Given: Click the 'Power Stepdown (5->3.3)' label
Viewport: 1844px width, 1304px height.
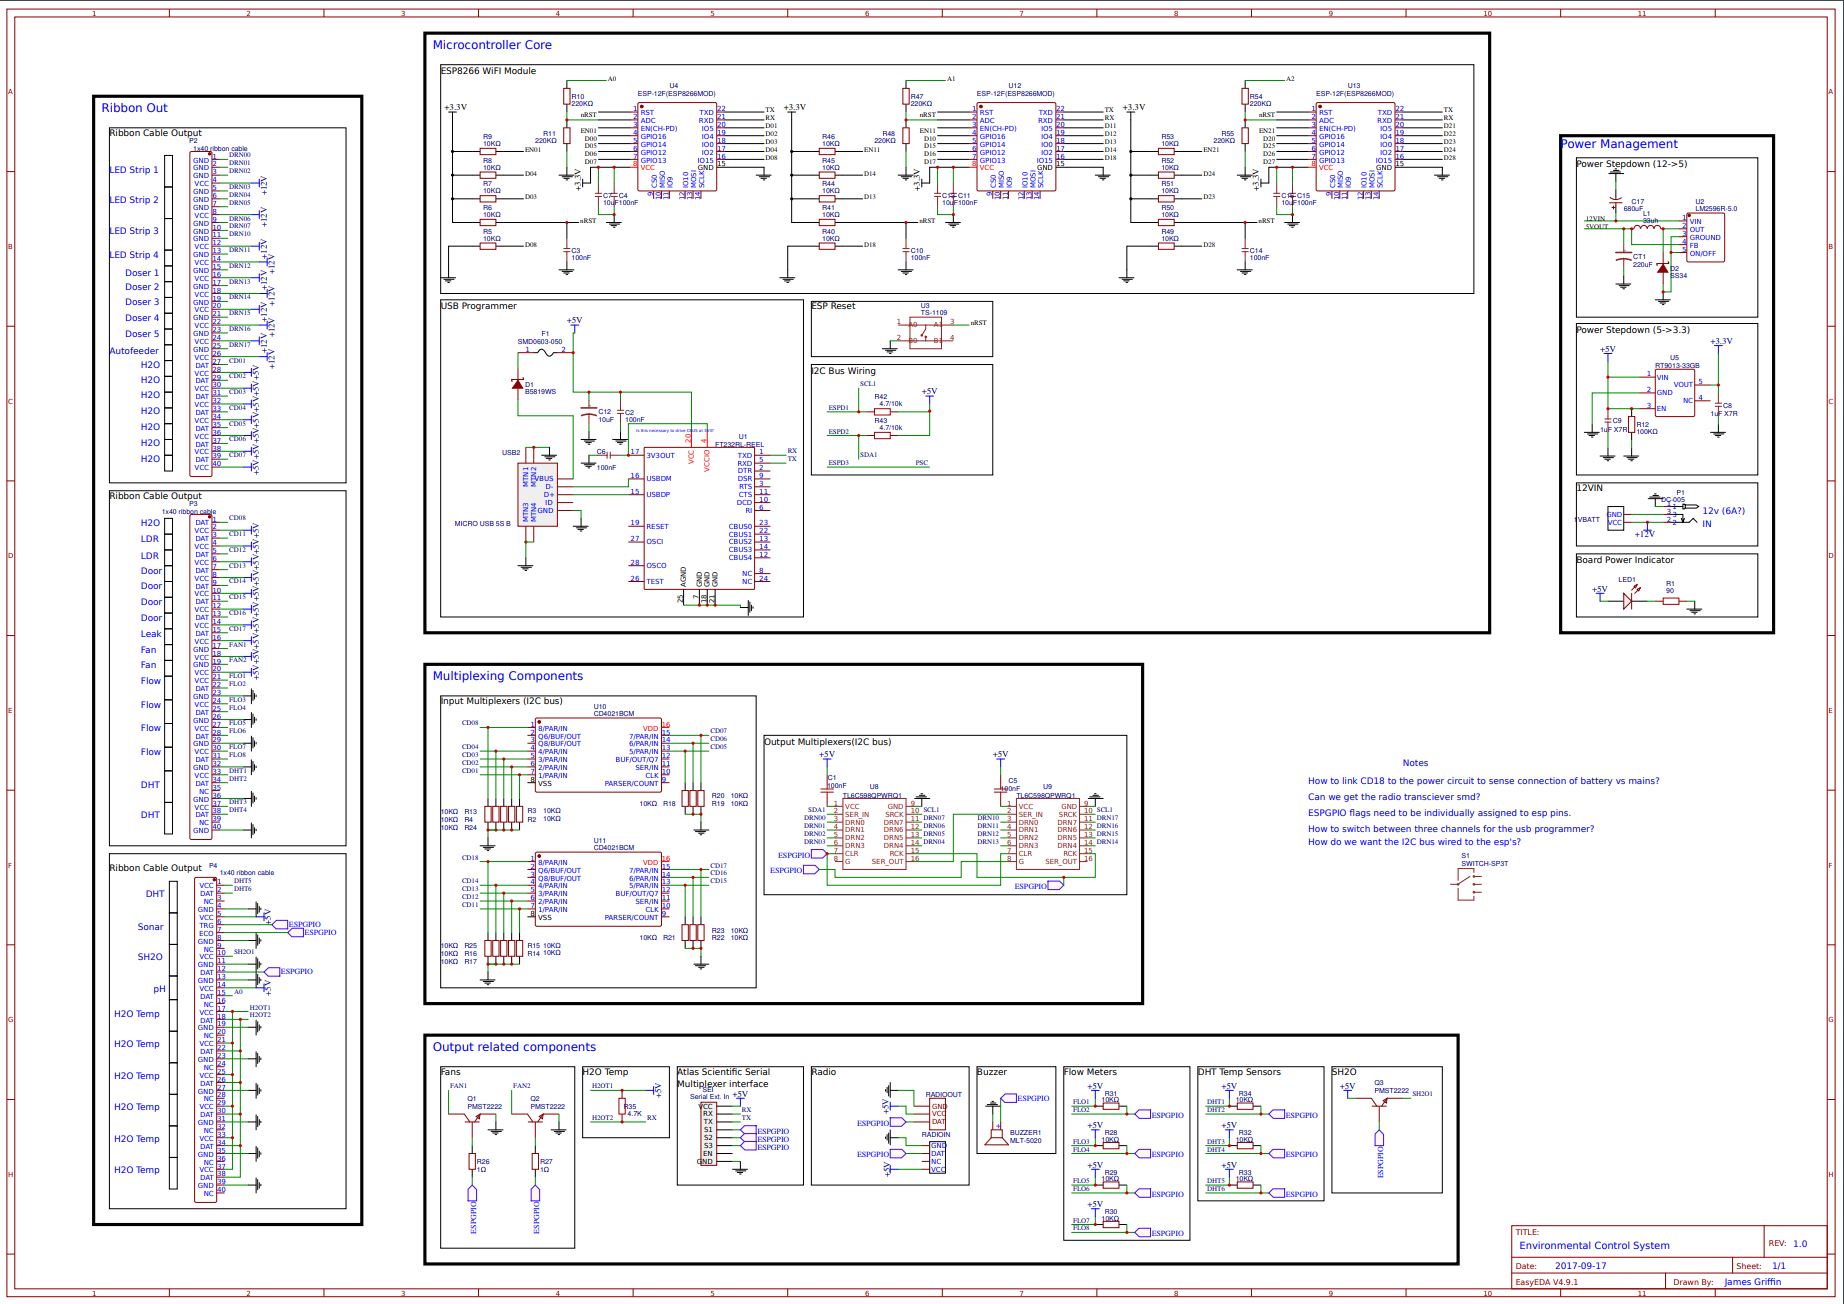Looking at the screenshot, I should pyautogui.click(x=1634, y=330).
